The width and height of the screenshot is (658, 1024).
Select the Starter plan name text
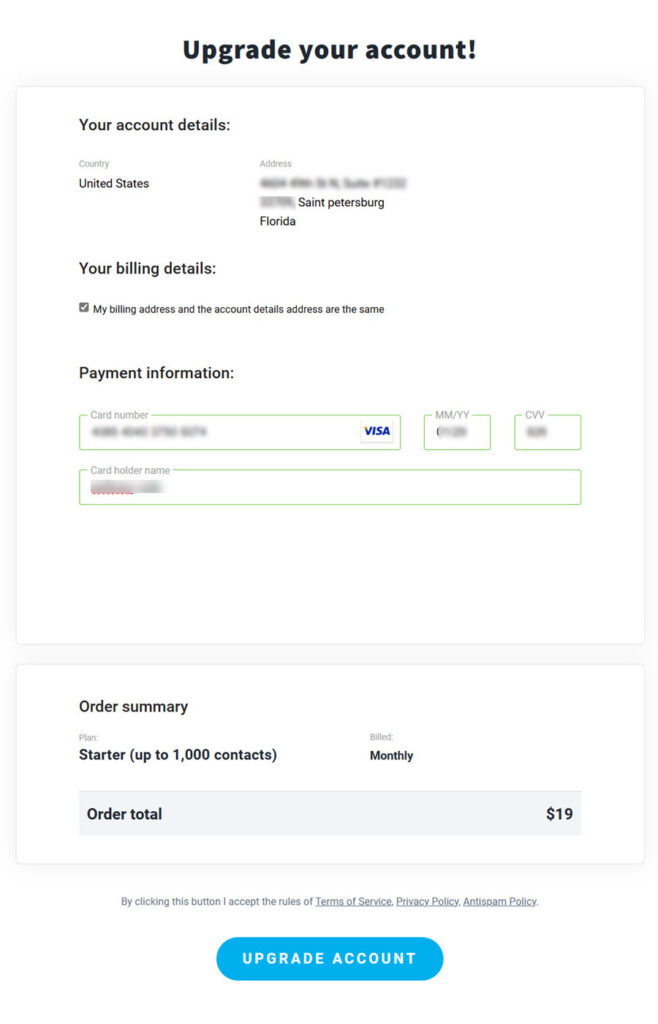pyautogui.click(x=178, y=755)
